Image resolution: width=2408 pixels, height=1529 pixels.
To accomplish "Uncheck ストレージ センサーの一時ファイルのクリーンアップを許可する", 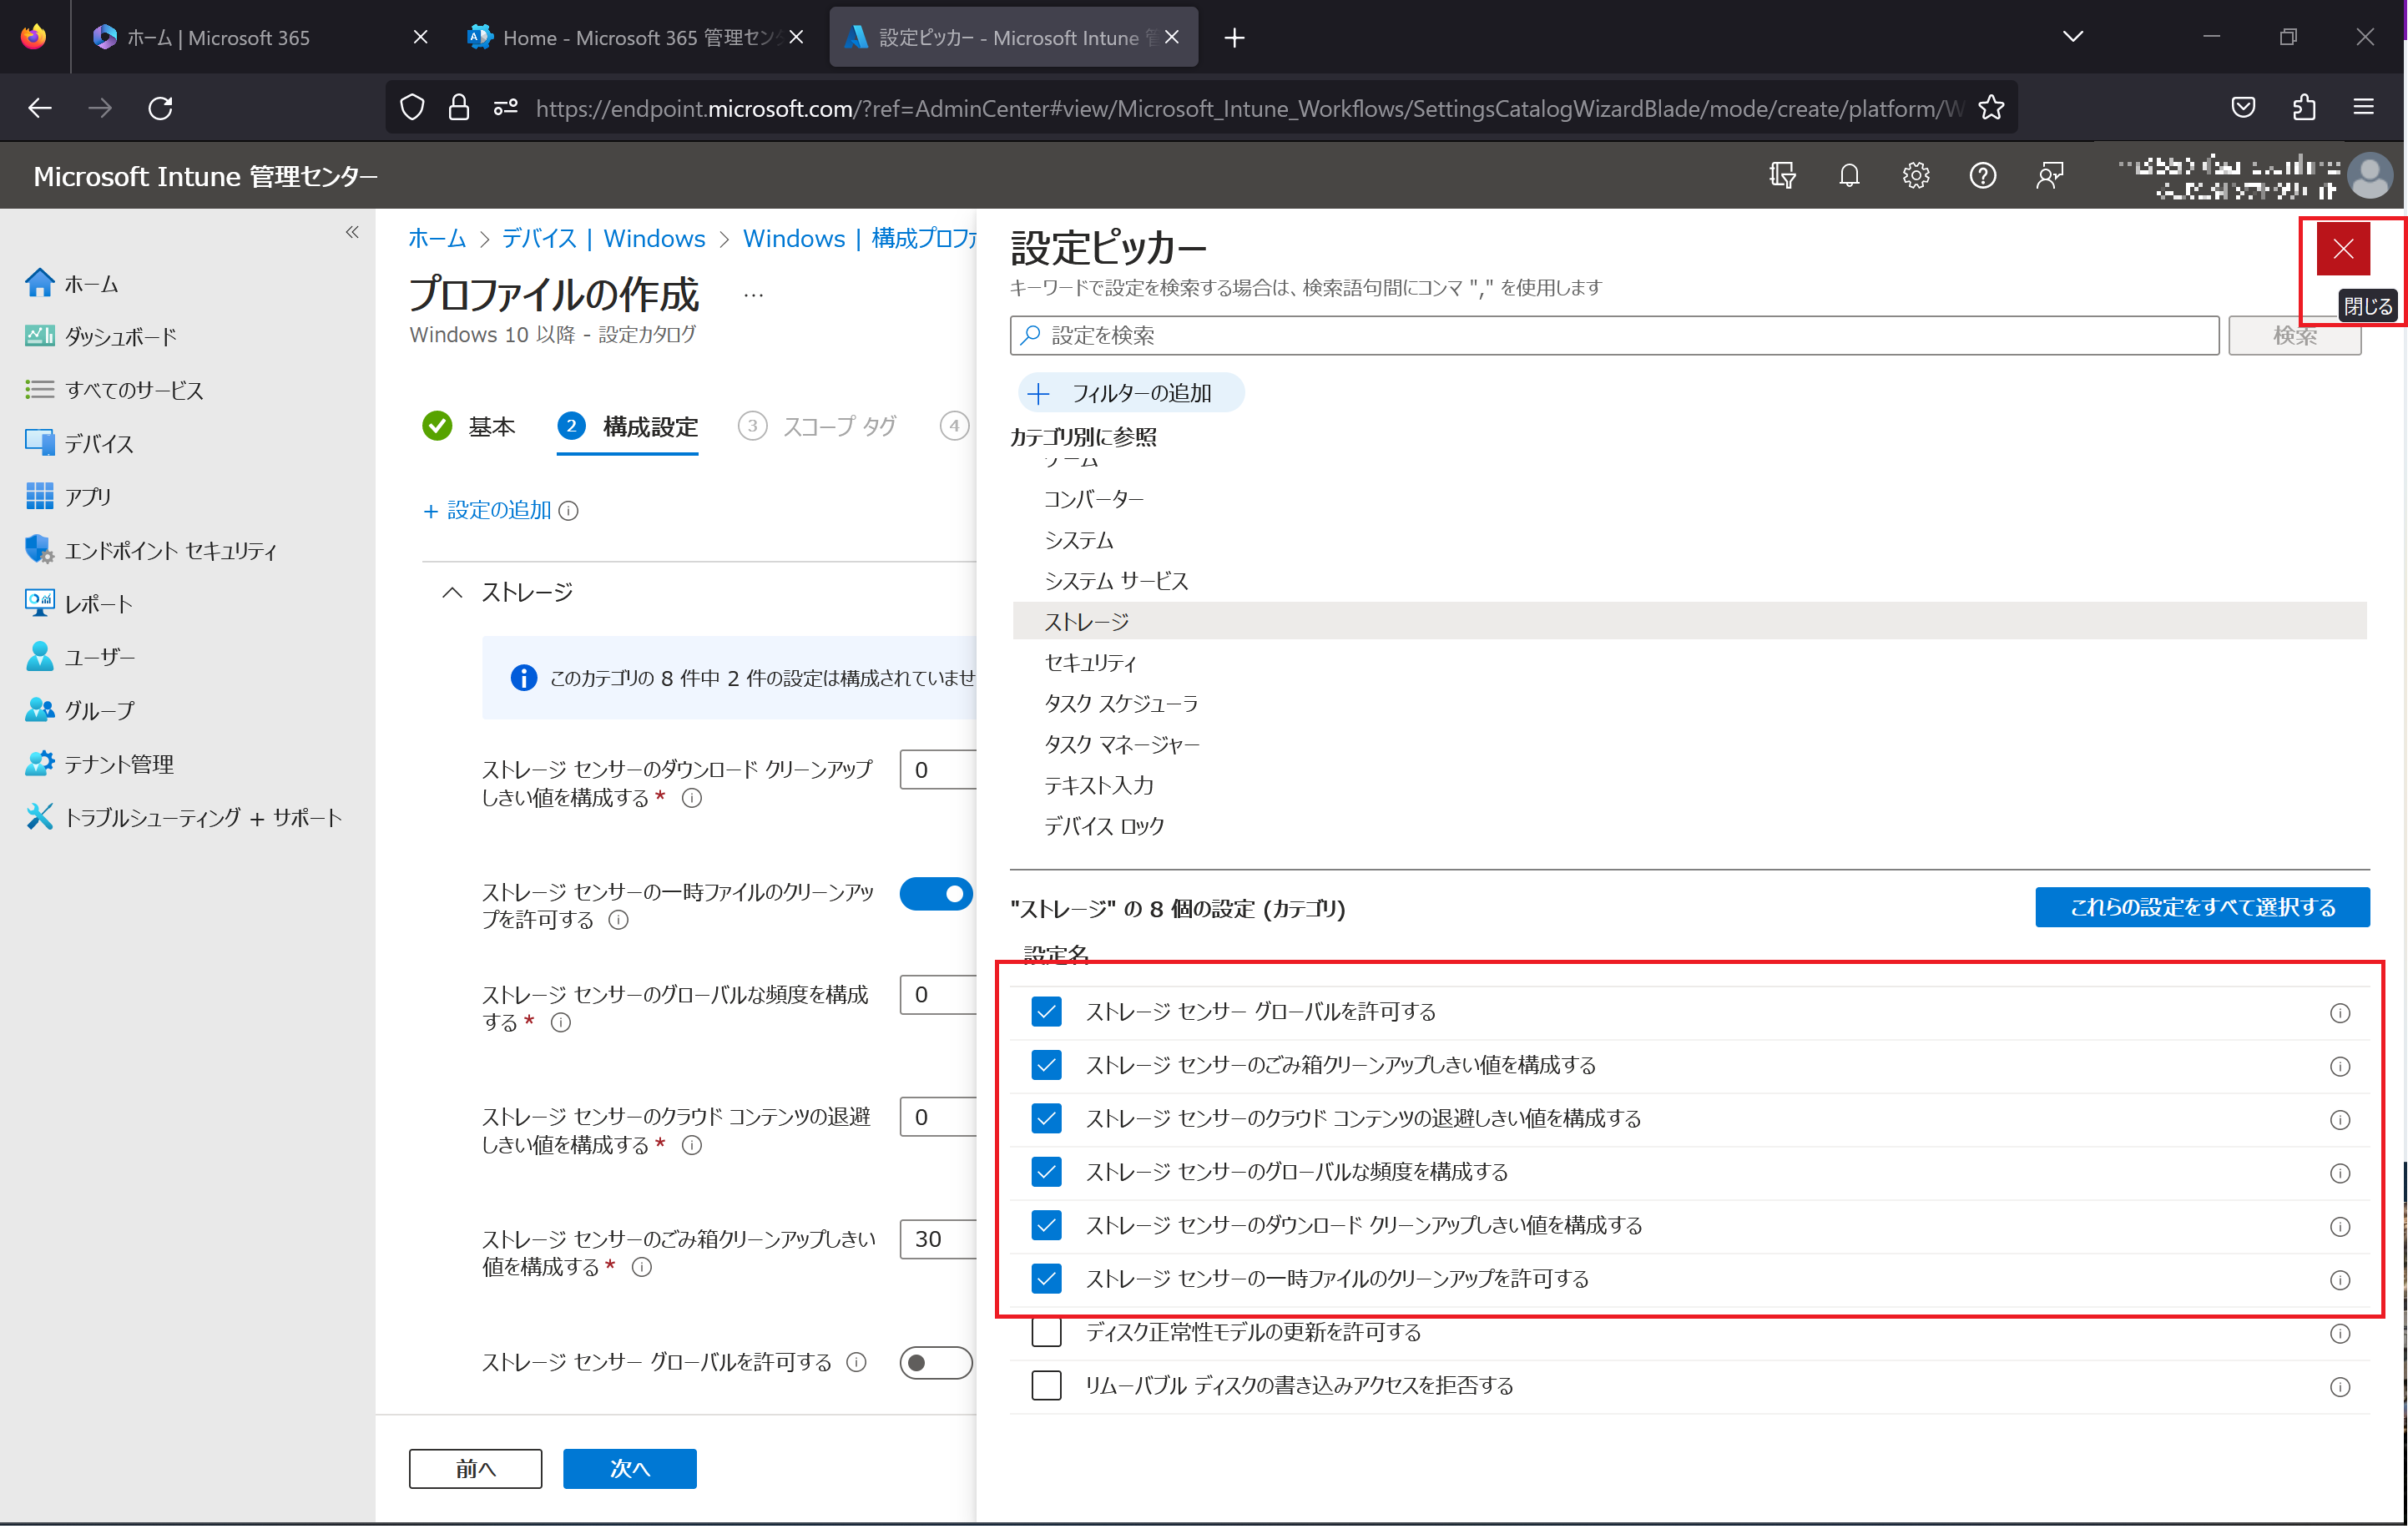I will pyautogui.click(x=1046, y=1279).
